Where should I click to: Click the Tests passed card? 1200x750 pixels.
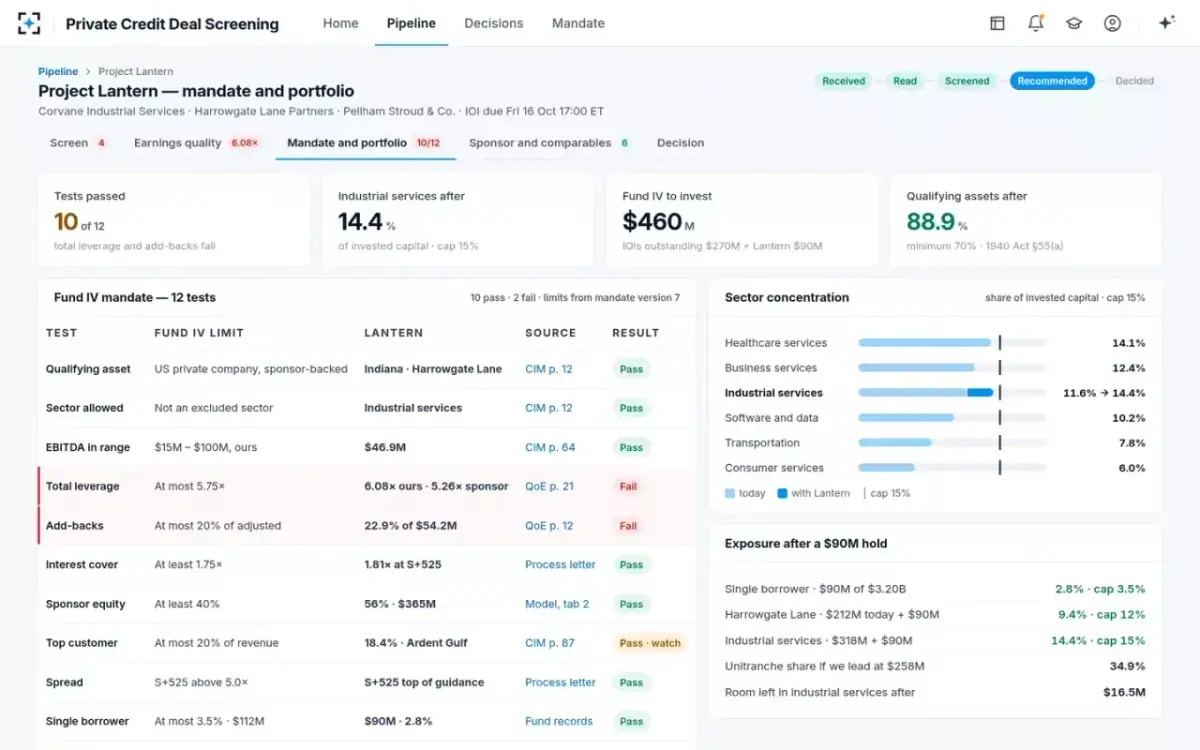tap(174, 221)
